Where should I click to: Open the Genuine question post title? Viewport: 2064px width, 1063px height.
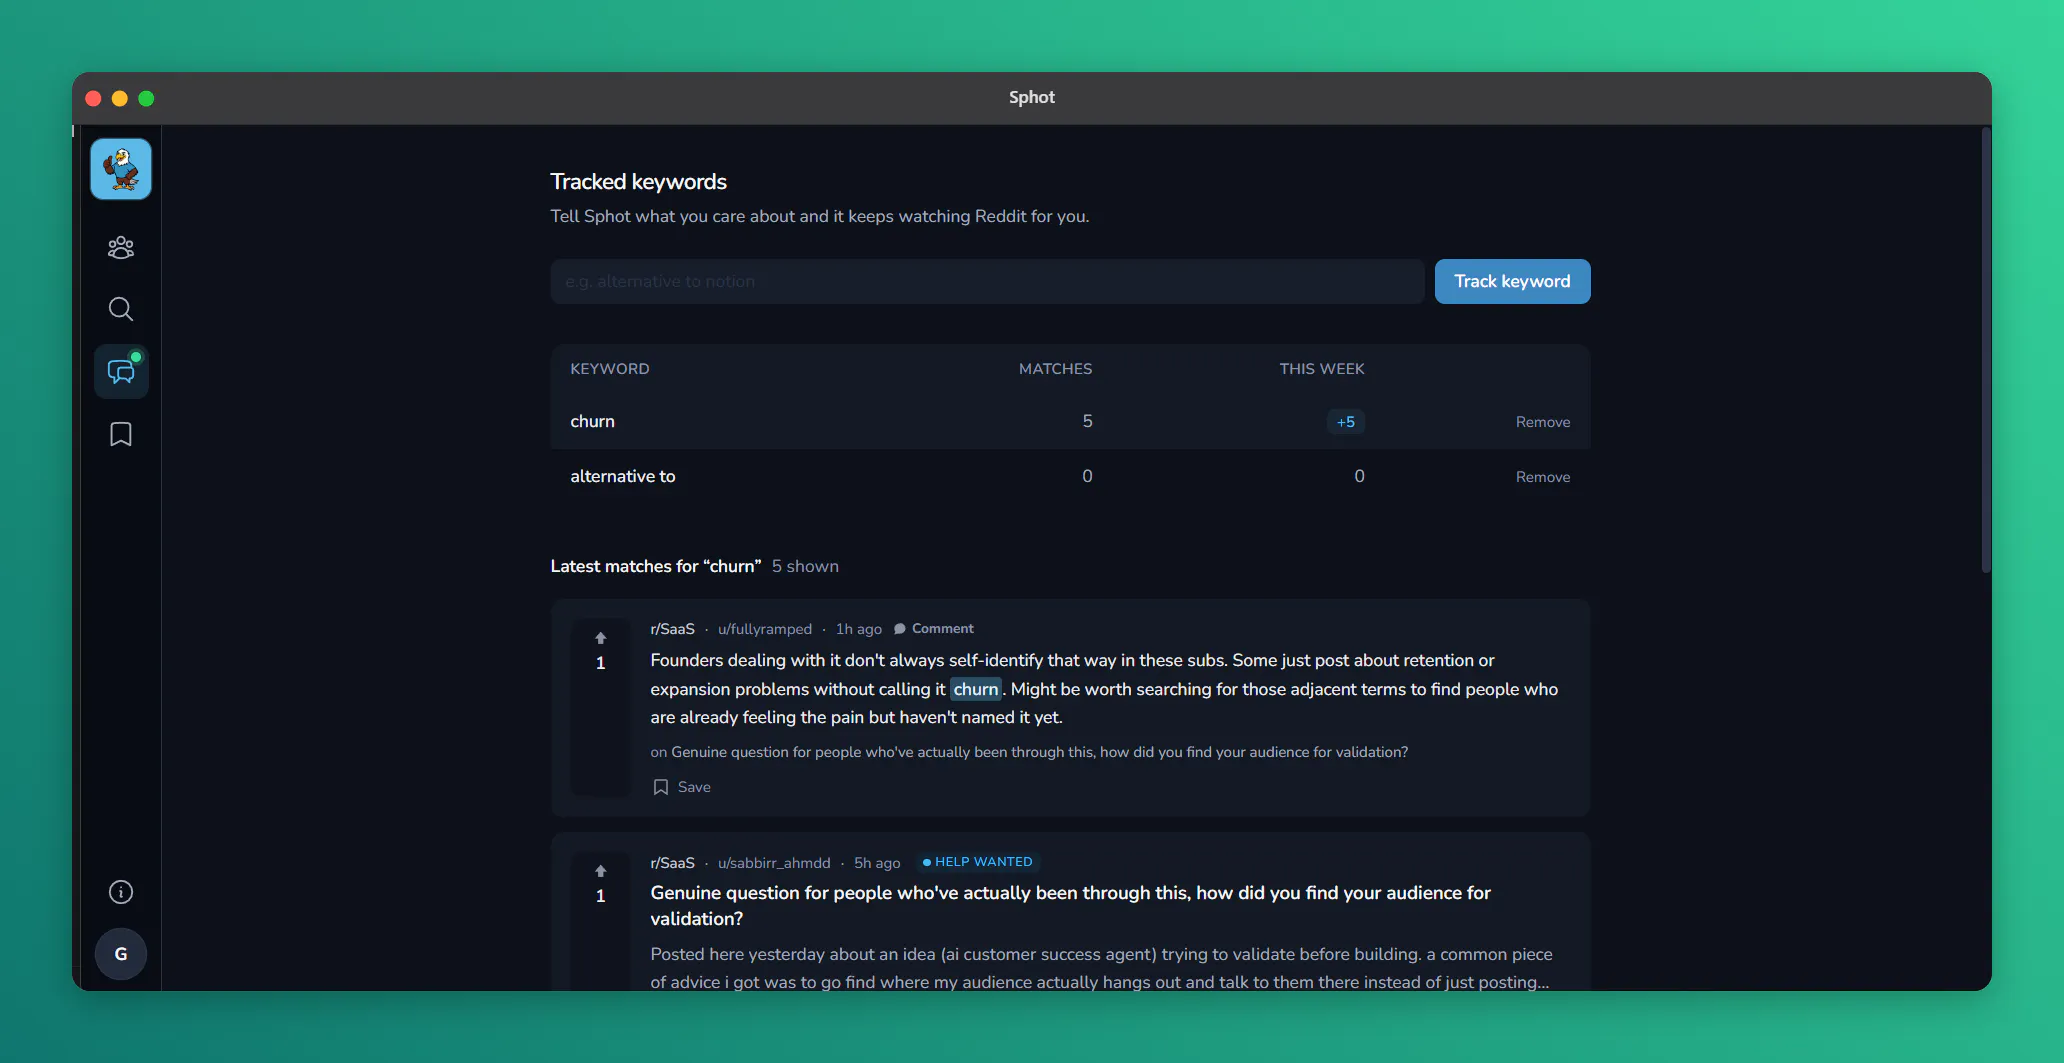pos(1070,905)
